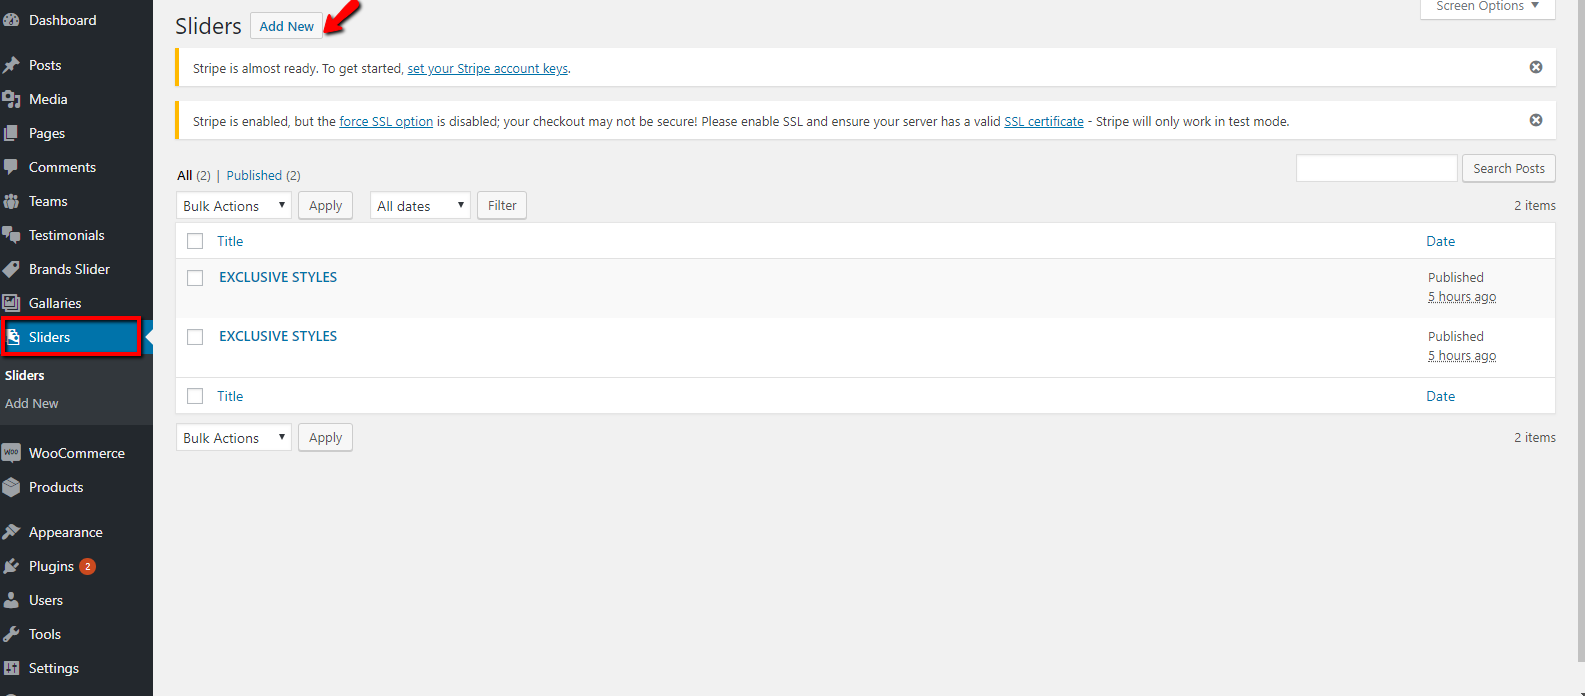
Task: Click the Comments bubble icon
Action: pos(11,167)
